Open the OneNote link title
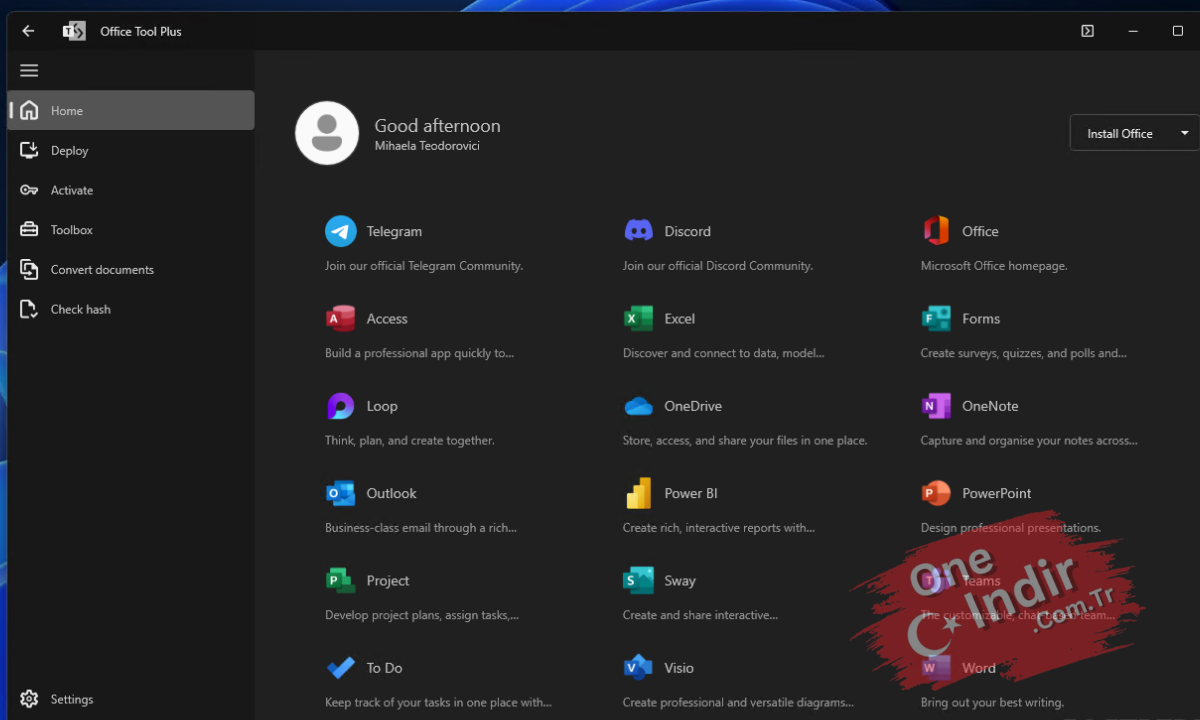The width and height of the screenshot is (1200, 720). 990,406
